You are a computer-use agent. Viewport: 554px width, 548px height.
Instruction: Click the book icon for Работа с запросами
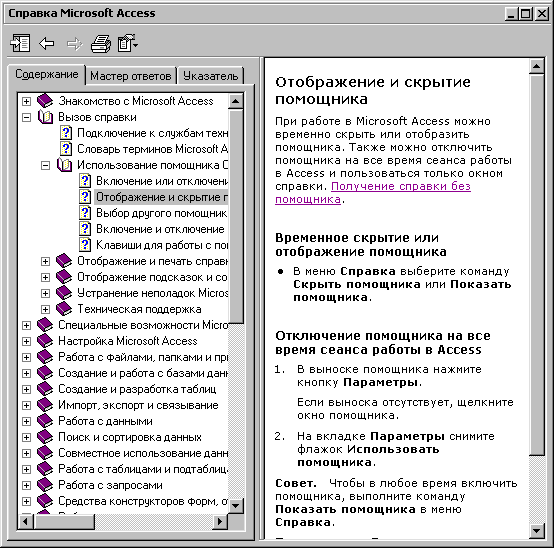tap(45, 485)
